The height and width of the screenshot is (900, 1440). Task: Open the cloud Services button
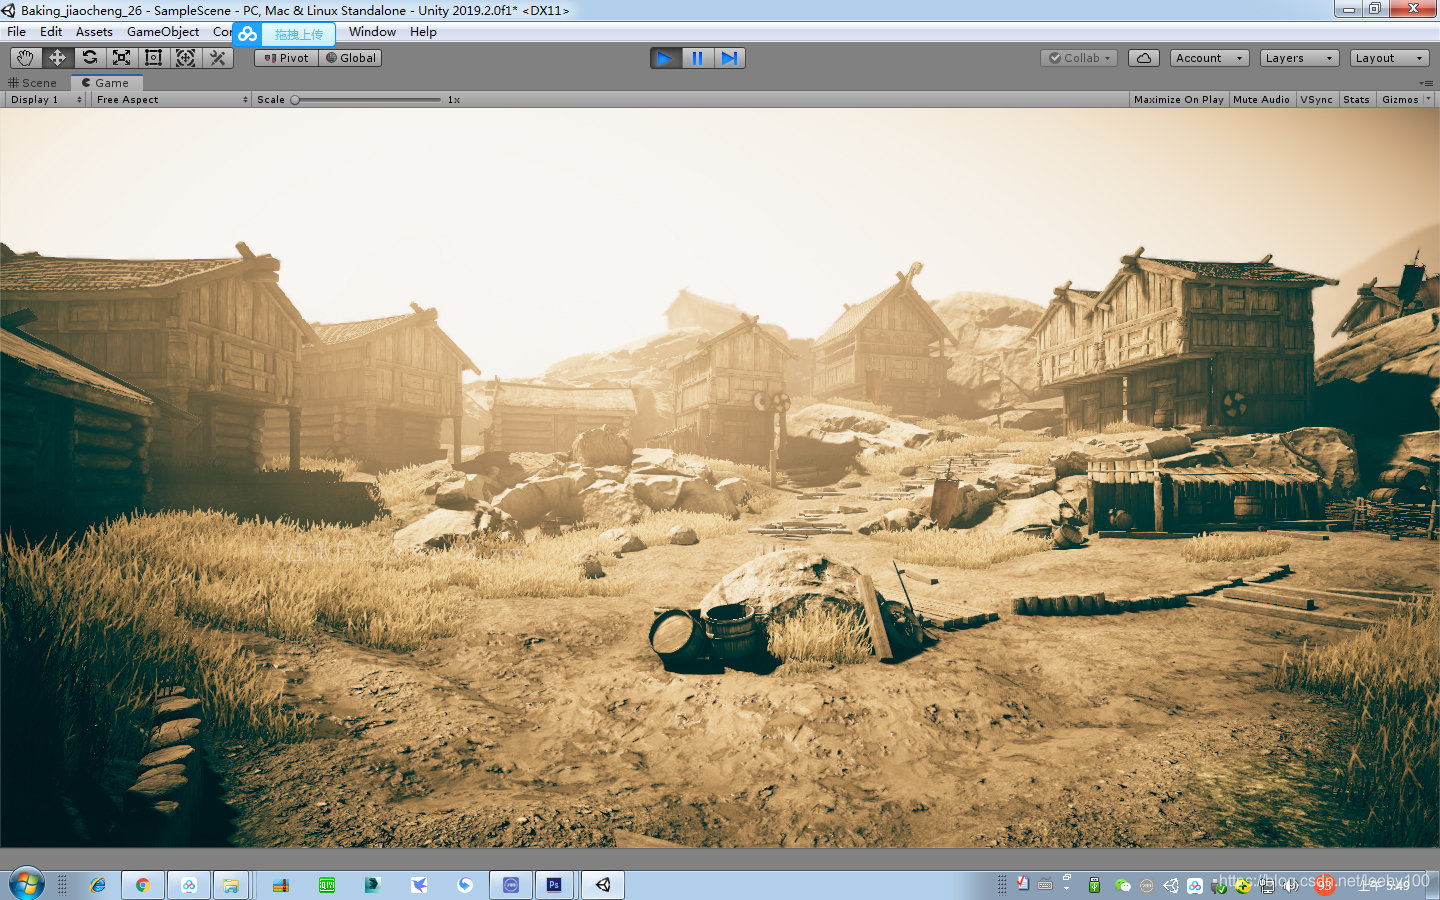pos(1144,58)
